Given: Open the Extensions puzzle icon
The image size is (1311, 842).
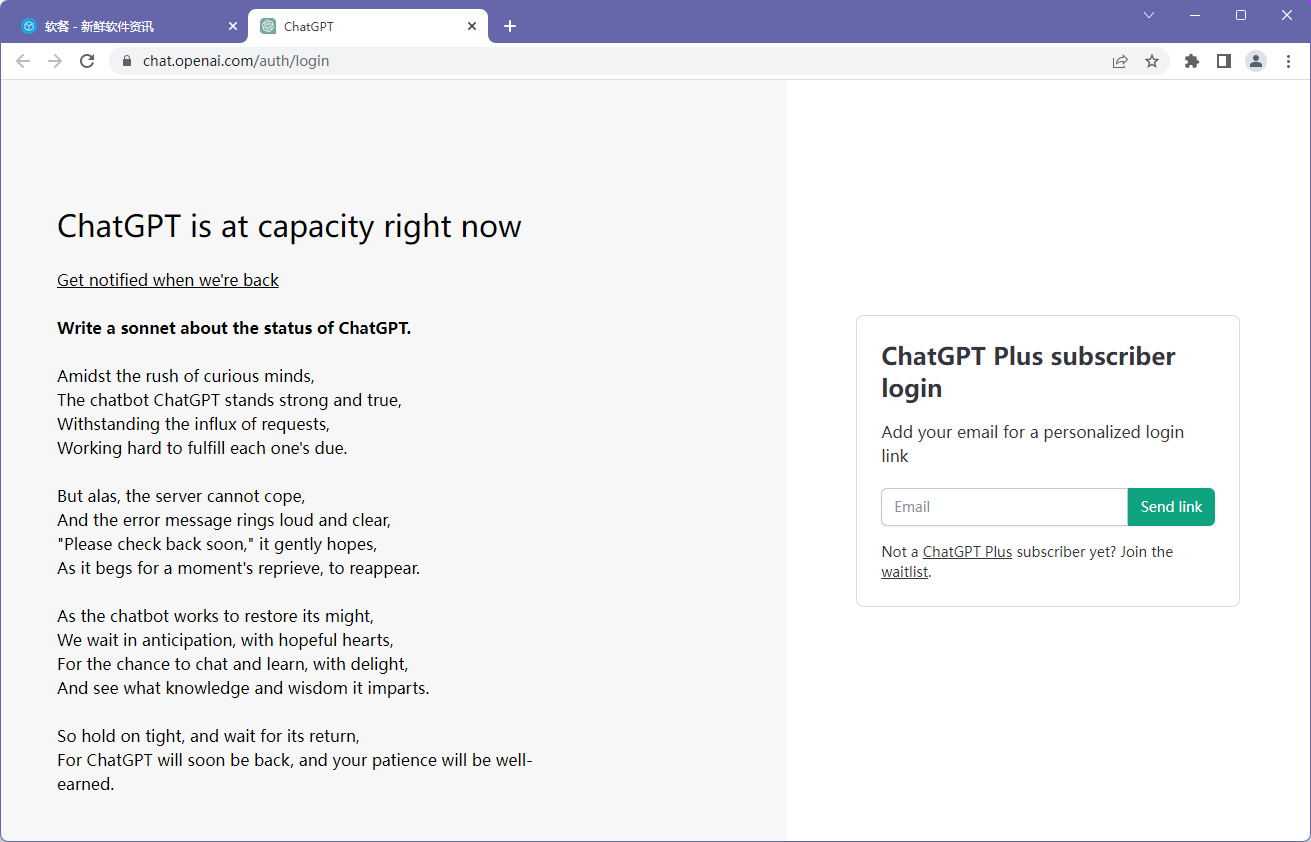Looking at the screenshot, I should pos(1191,61).
